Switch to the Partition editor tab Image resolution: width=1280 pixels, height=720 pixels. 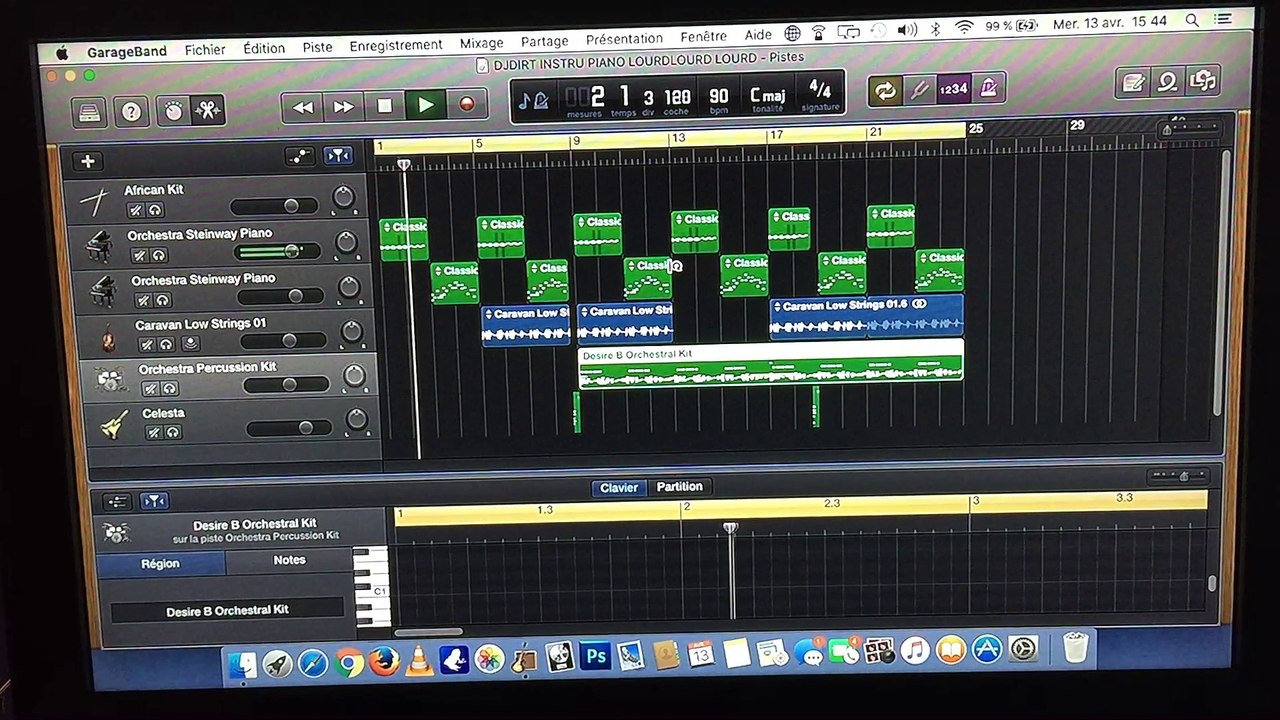click(679, 487)
